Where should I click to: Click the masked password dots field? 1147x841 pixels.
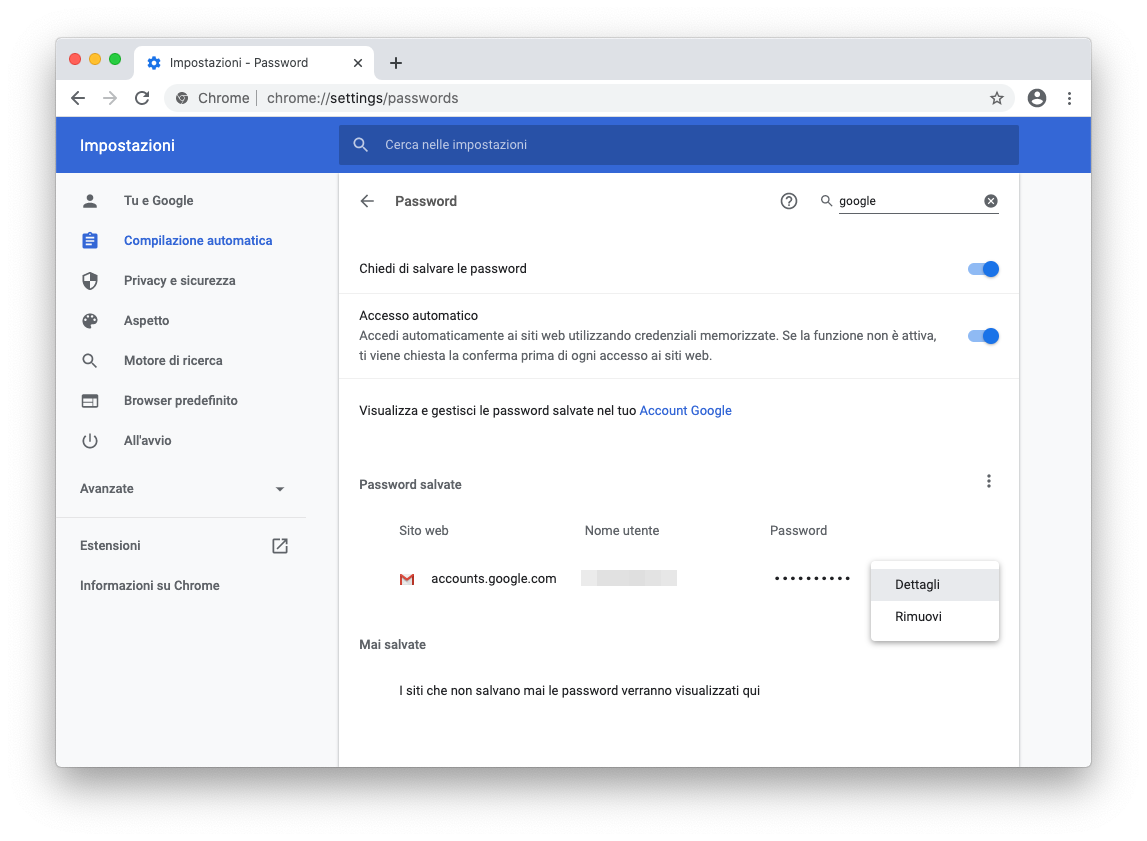[812, 578]
